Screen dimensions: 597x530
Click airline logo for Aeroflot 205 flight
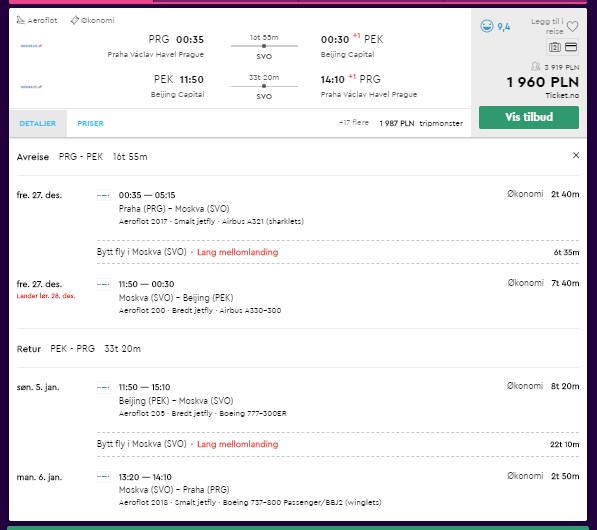click(x=104, y=388)
